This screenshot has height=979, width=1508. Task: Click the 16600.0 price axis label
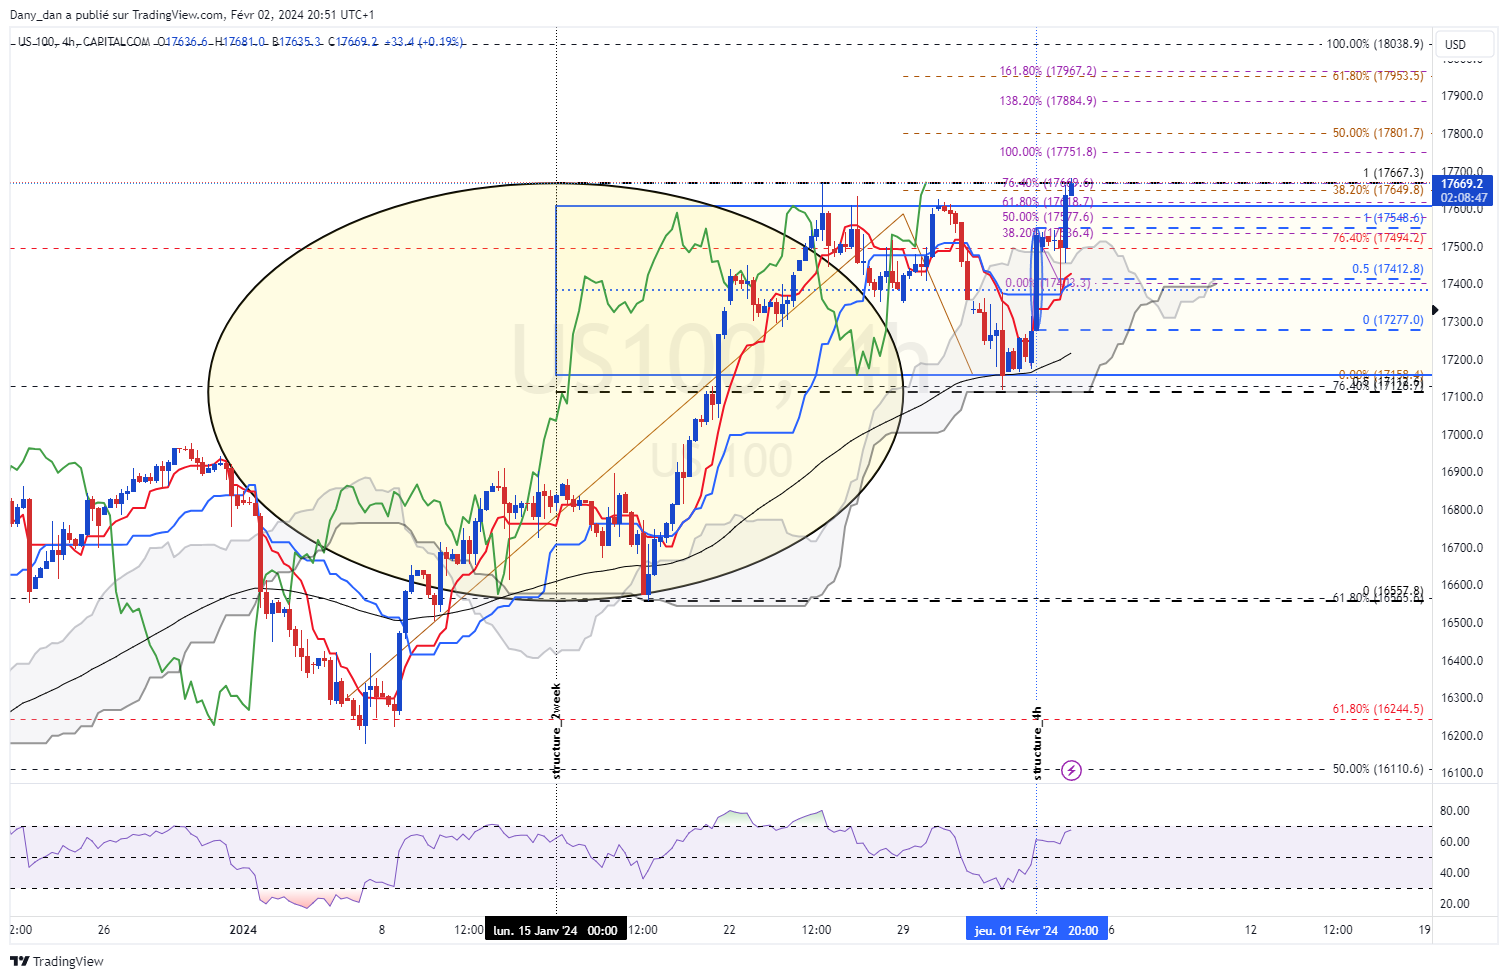tap(1462, 585)
